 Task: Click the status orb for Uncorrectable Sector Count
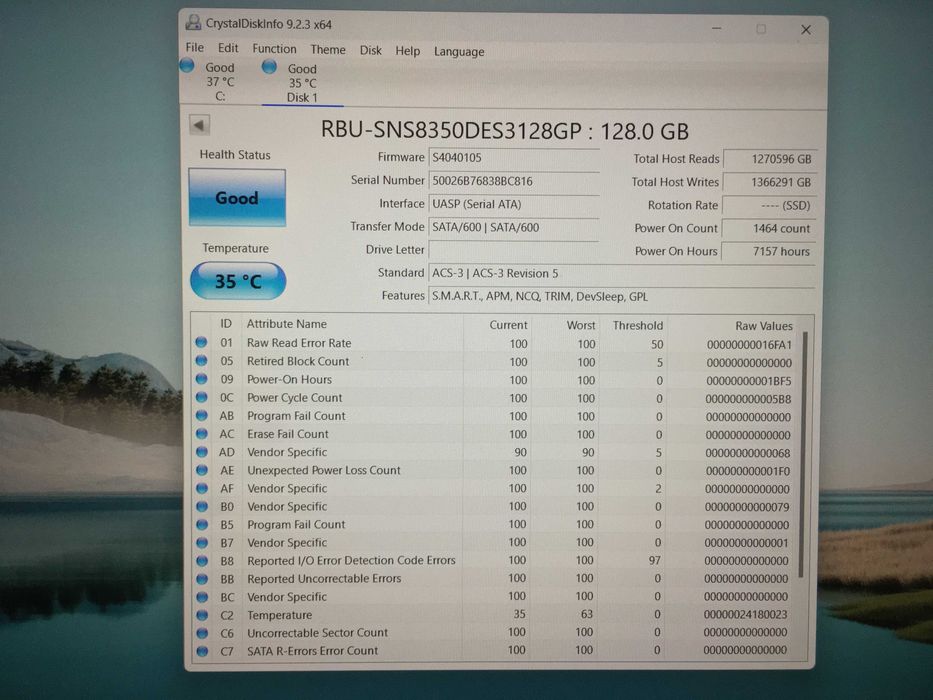pyautogui.click(x=202, y=633)
